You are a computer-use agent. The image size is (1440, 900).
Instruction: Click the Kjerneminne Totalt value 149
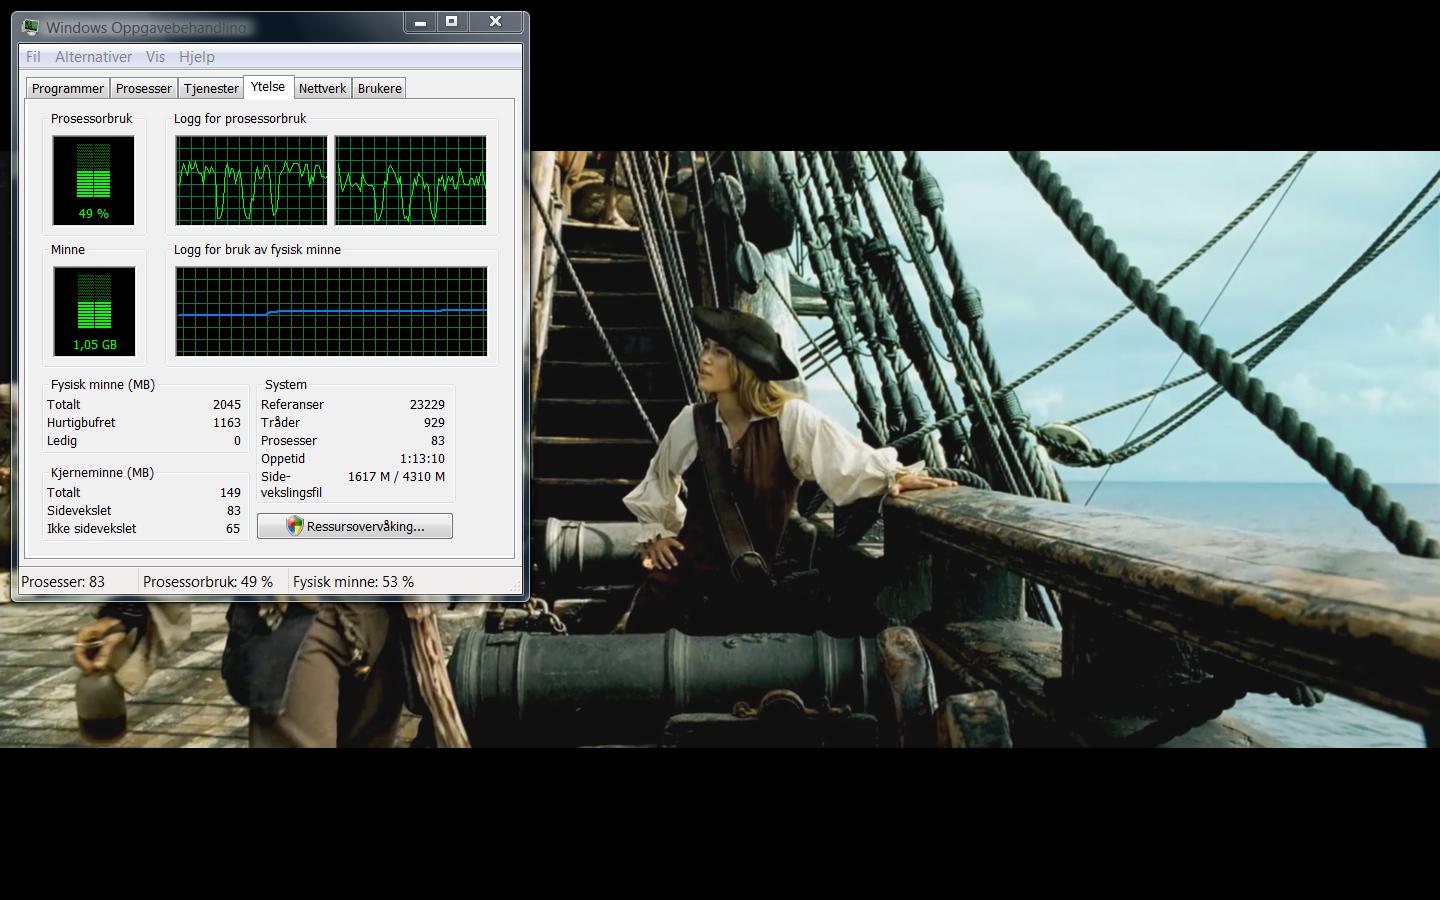pyautogui.click(x=230, y=493)
